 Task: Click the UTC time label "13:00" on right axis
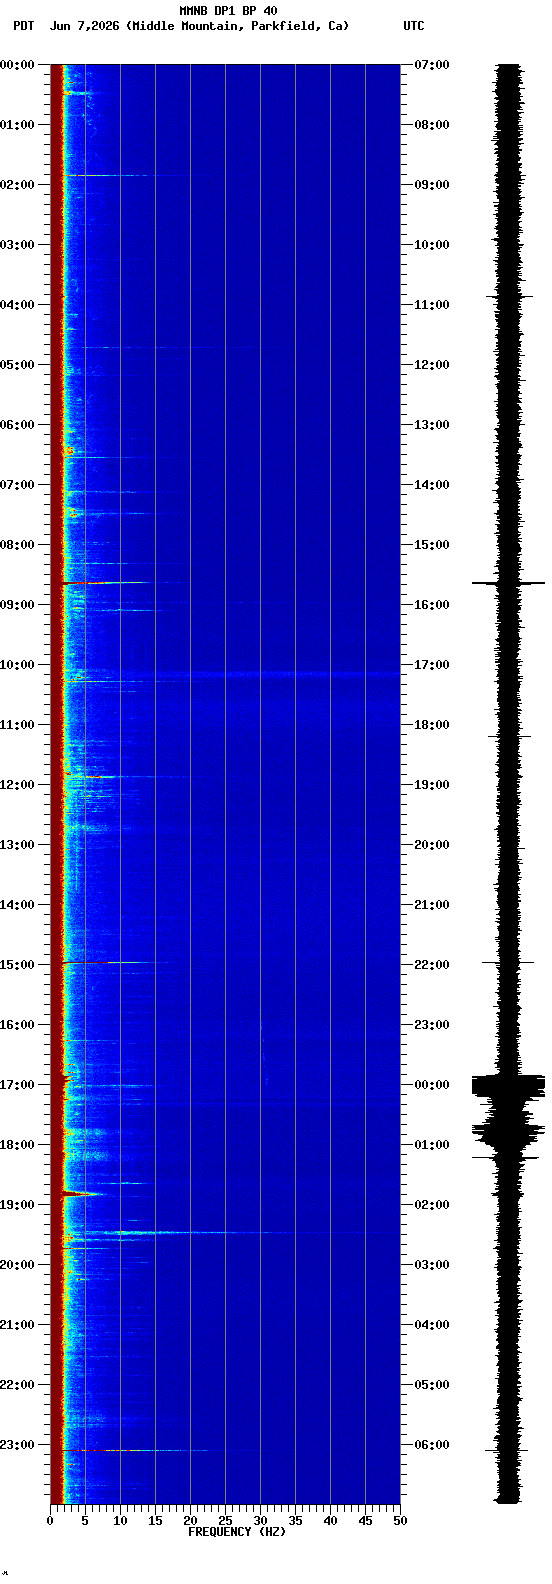pos(432,425)
